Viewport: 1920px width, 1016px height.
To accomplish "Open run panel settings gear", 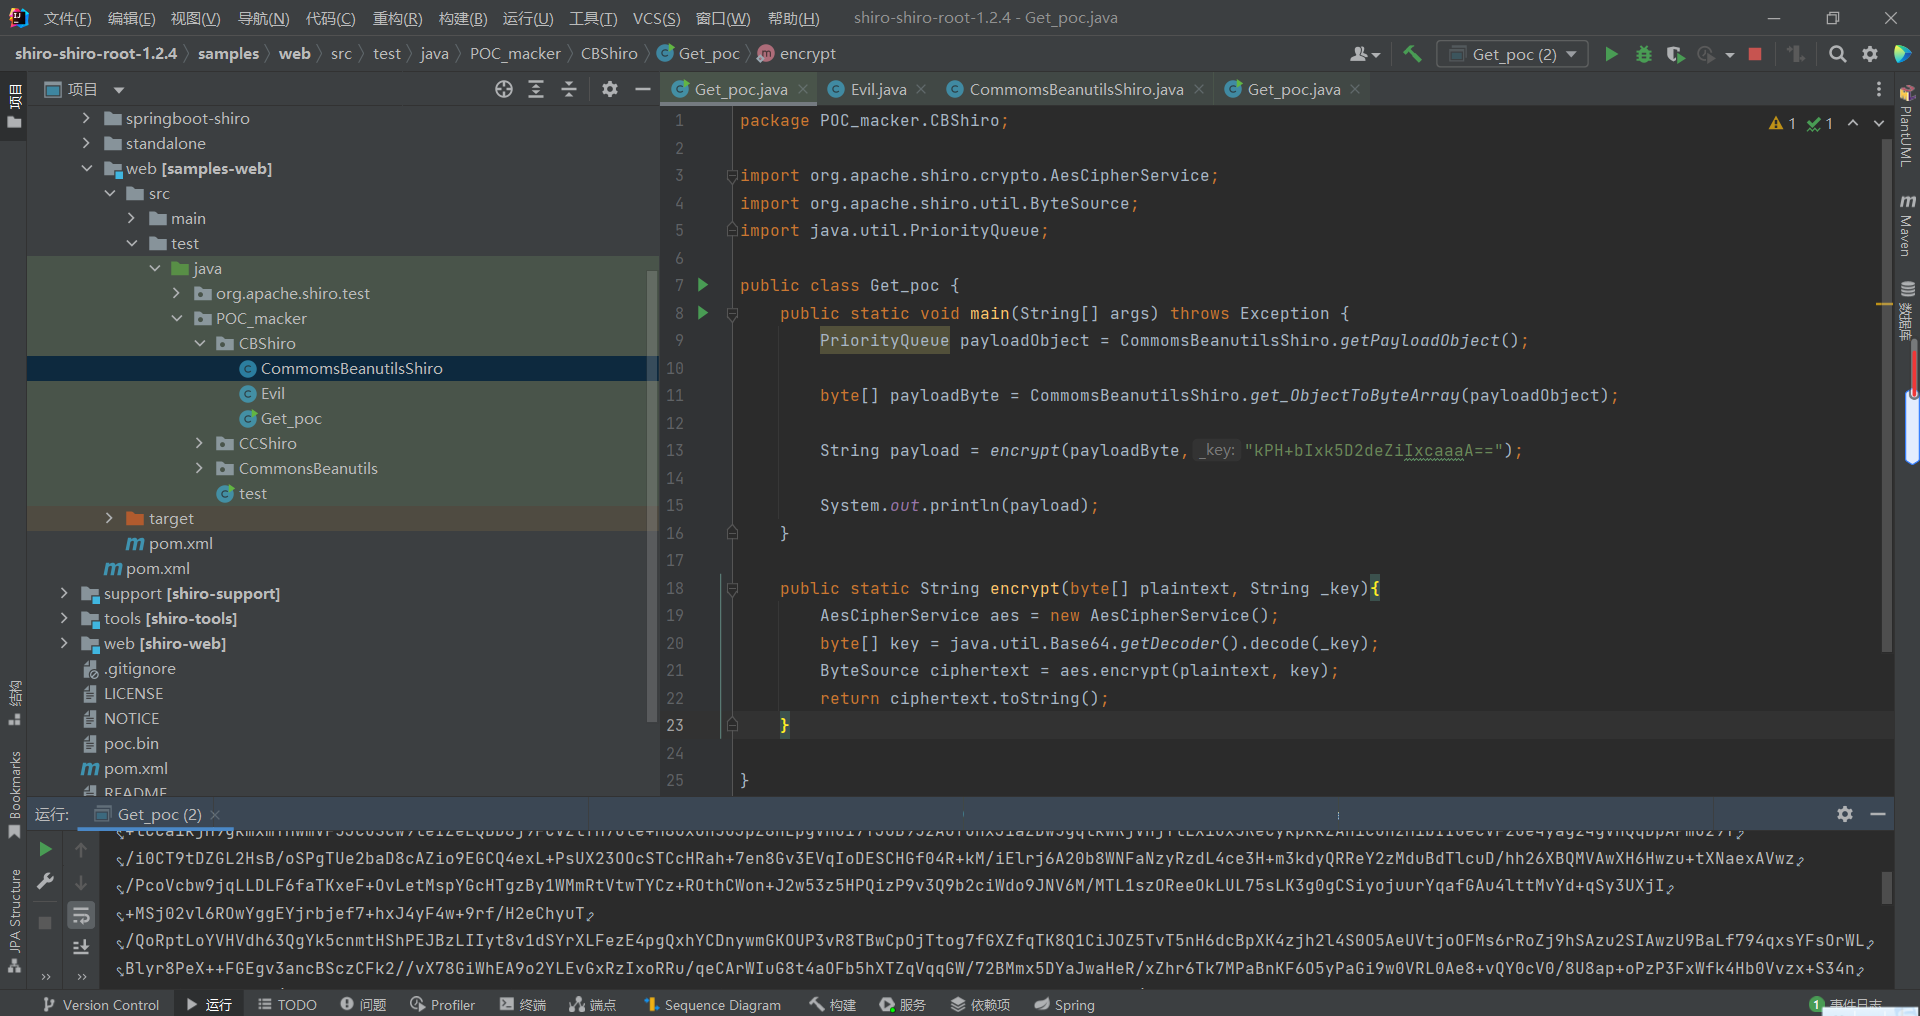I will coord(1845,814).
